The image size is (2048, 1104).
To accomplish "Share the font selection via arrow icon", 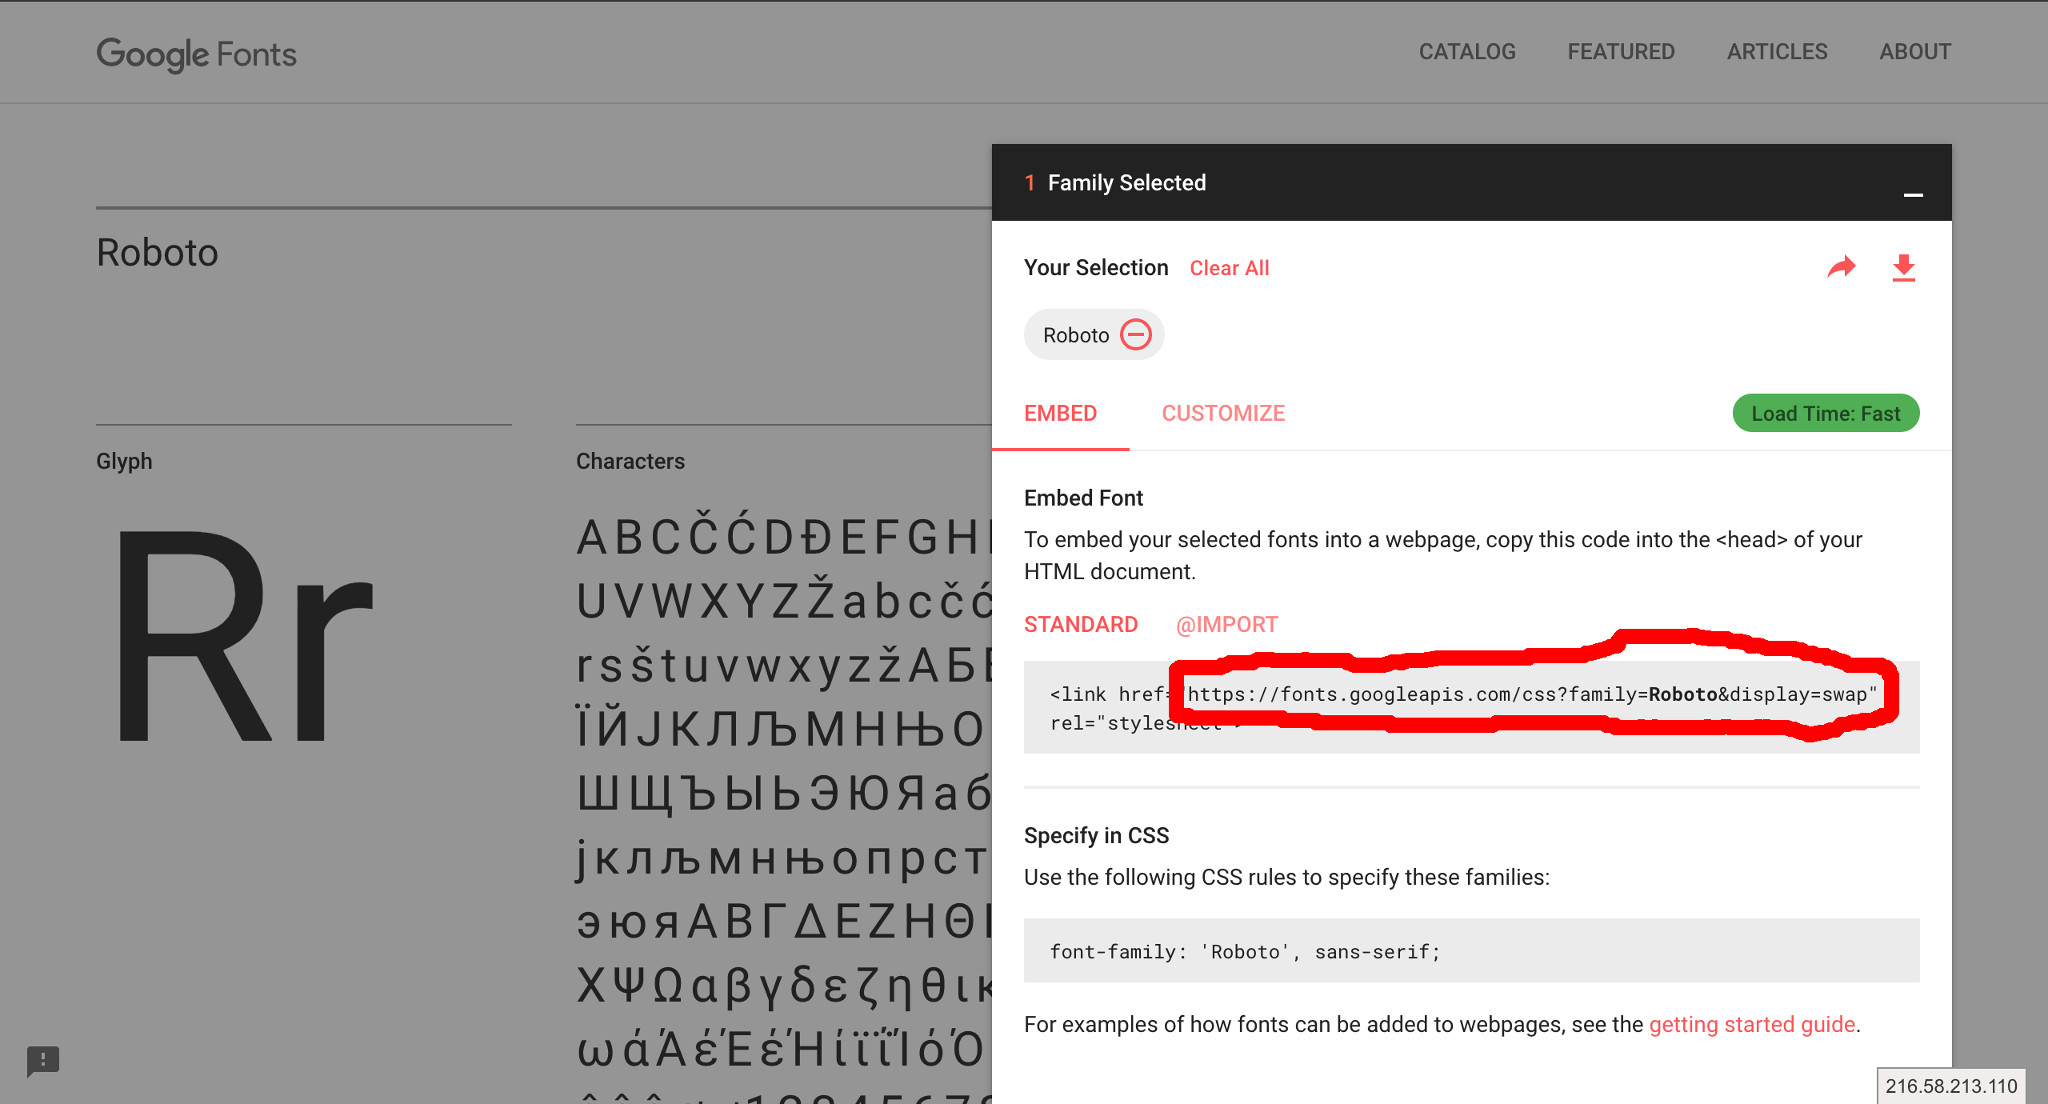I will [x=1841, y=267].
